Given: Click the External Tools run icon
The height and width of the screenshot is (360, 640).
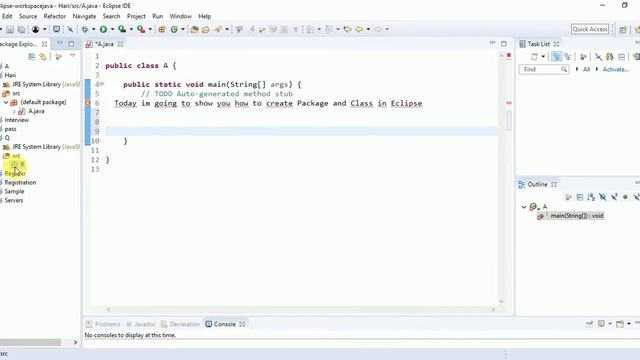Looking at the screenshot, I should 141,29.
